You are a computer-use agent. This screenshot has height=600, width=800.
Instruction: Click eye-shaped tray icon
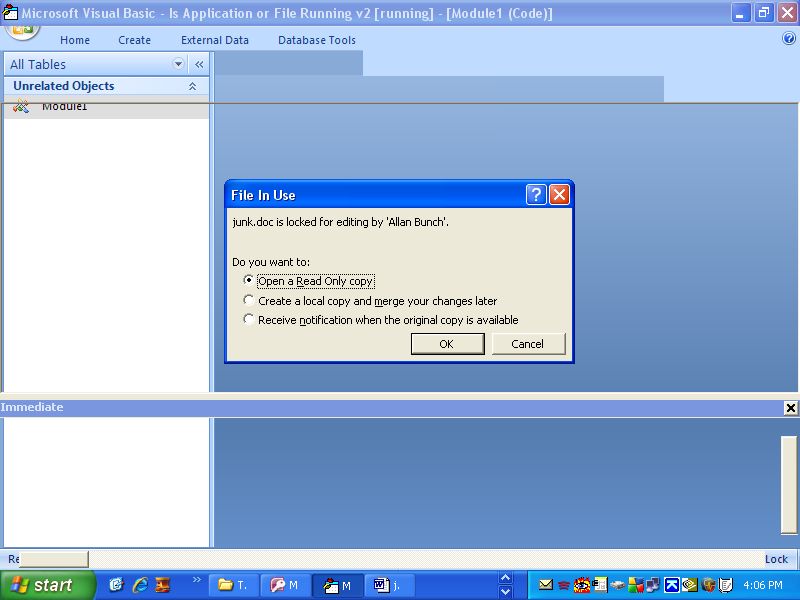pos(582,585)
